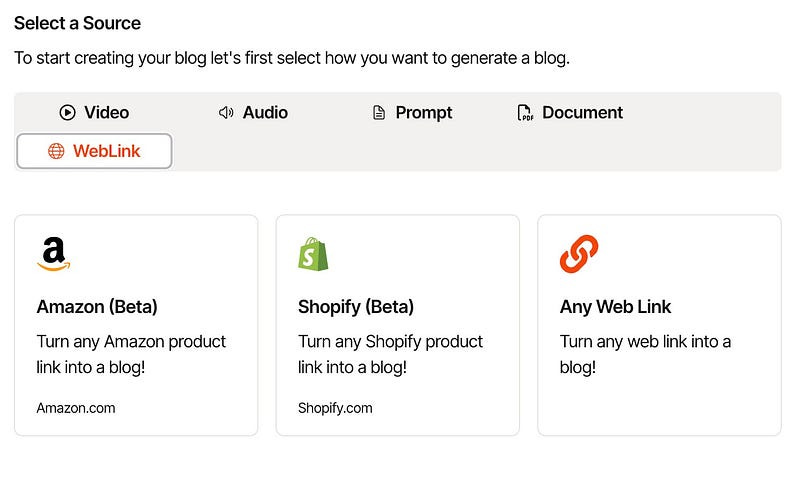Click the "To start creating your blog" description
The height and width of the screenshot is (492, 800).
[x=292, y=58]
